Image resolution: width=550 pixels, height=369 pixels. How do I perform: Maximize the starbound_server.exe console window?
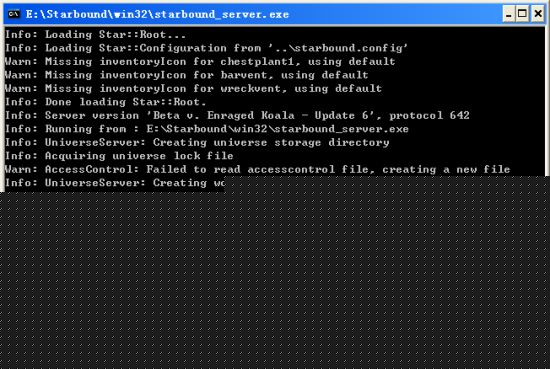(x=523, y=14)
